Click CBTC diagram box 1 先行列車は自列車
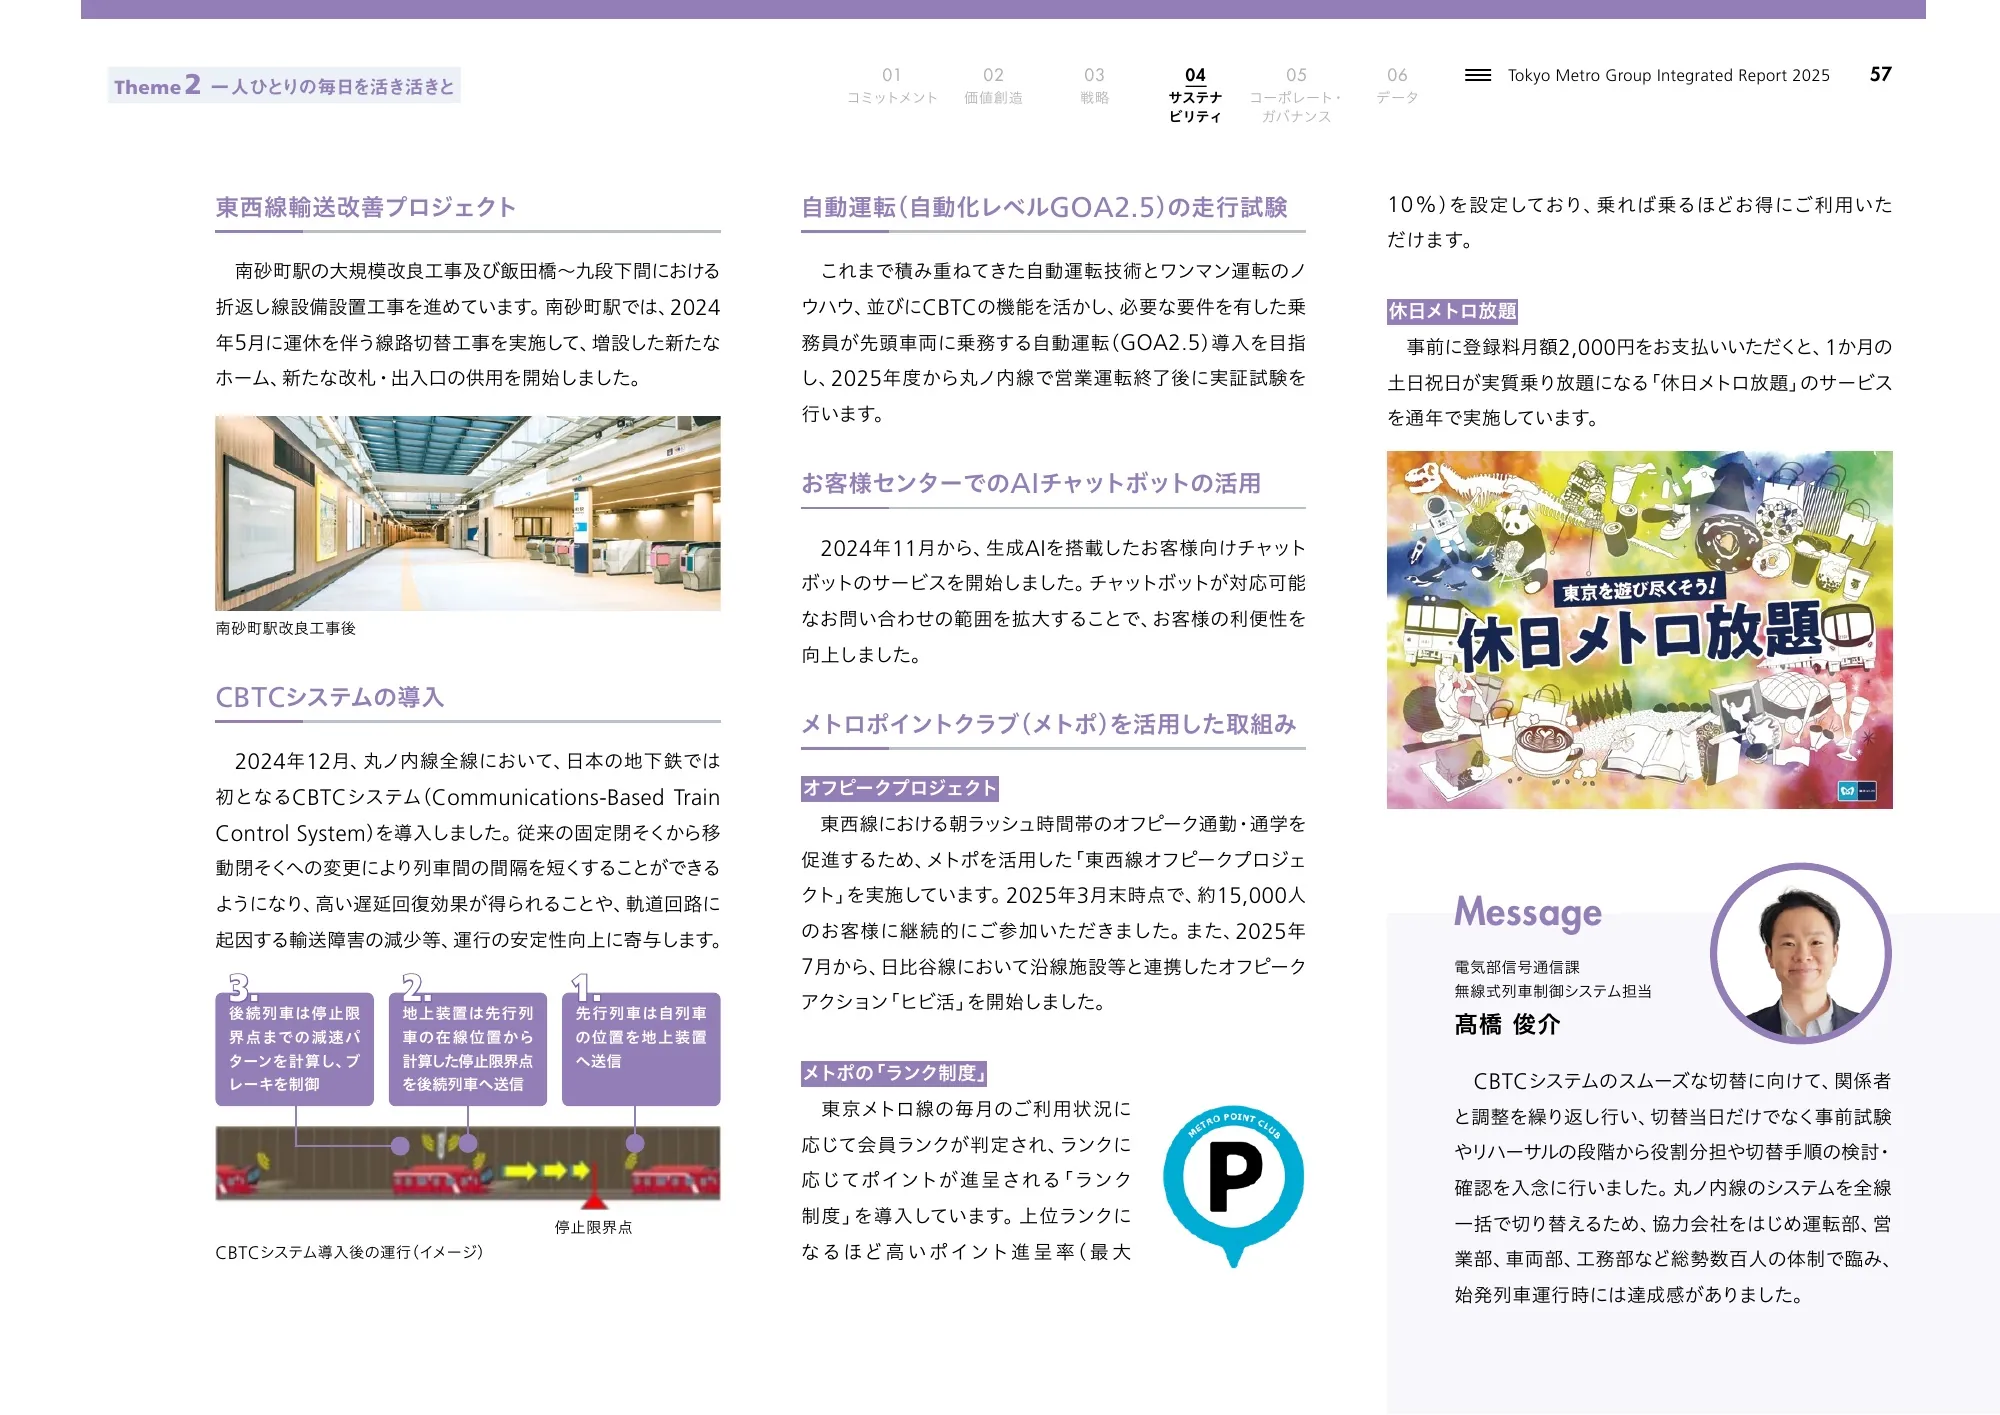 coord(641,1048)
